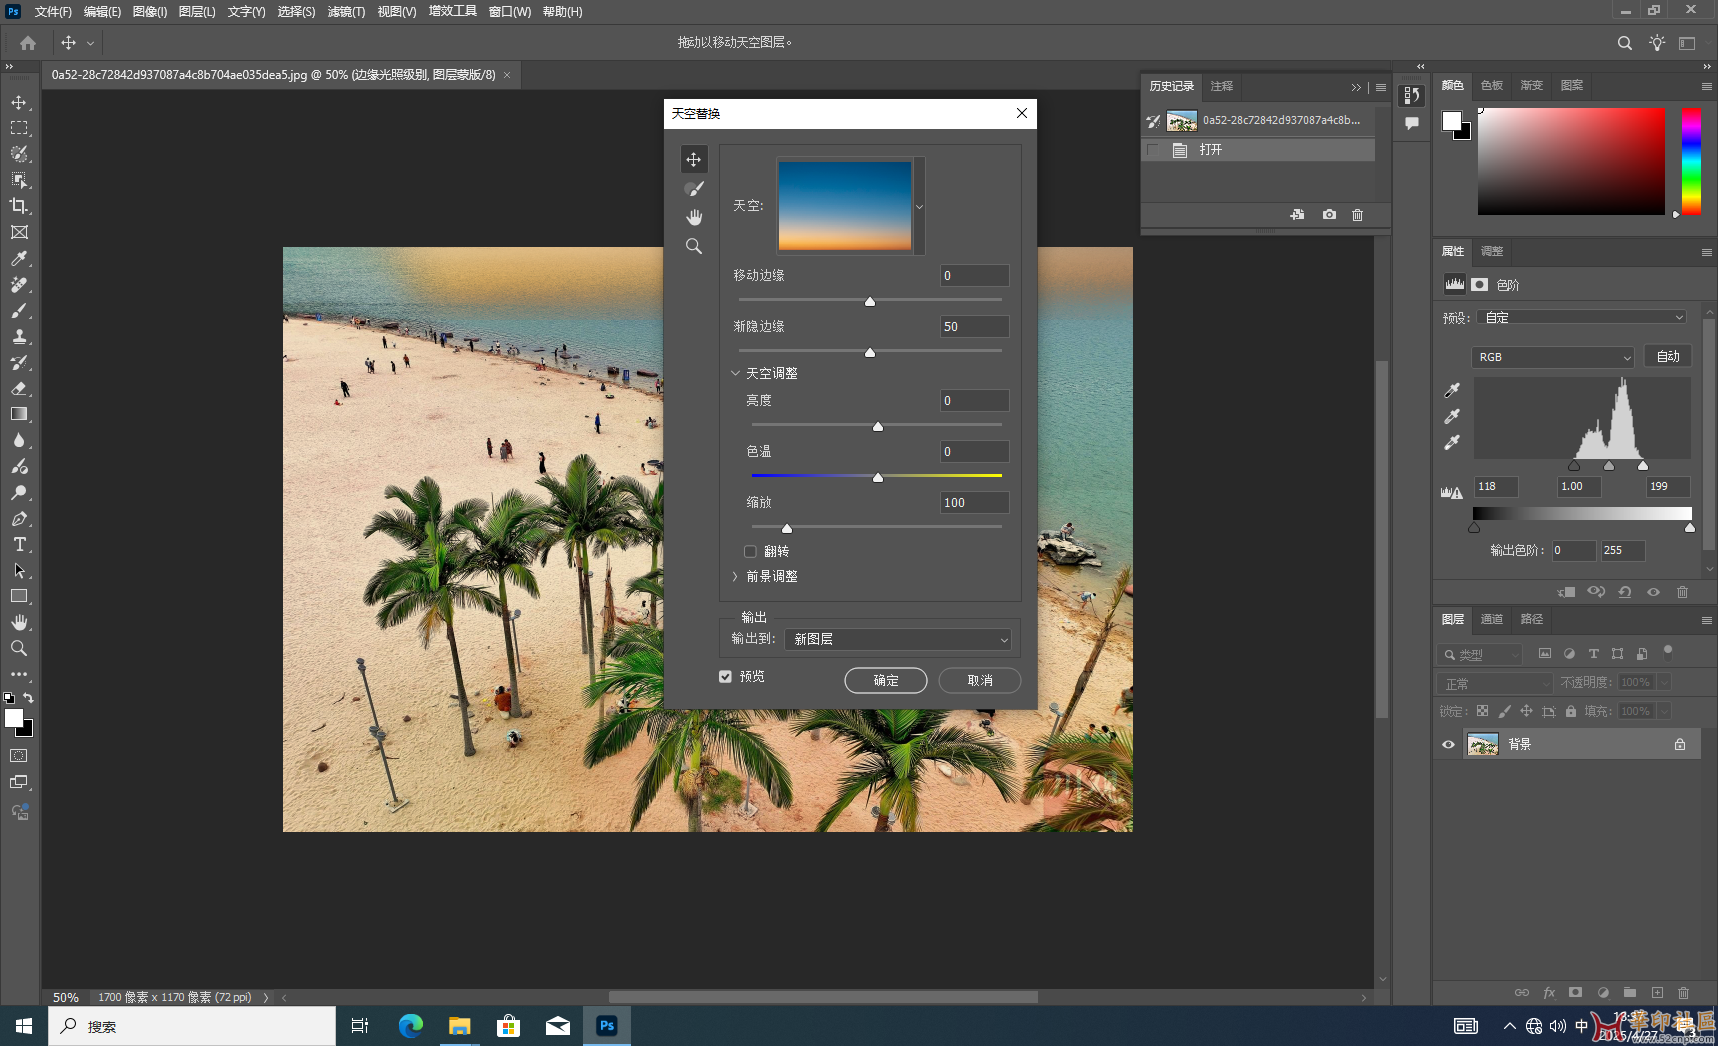
Task: Click the layer mask icon in Properties
Action: pos(1480,284)
